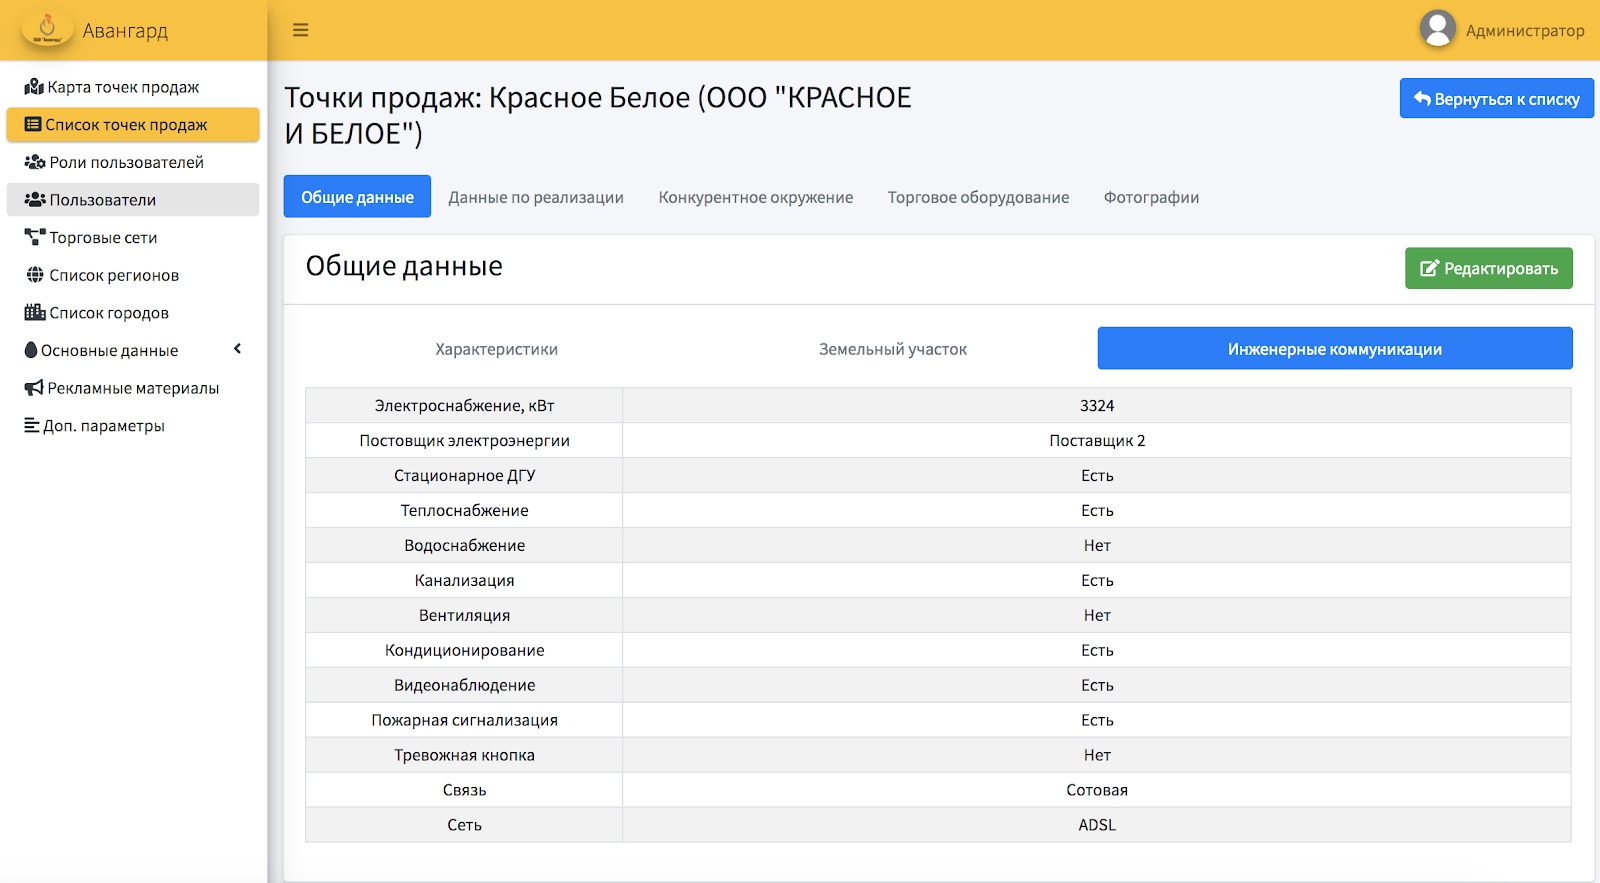Viewport: 1600px width, 883px height.
Task: Click the Есть value for Видеонаблюдение
Action: click(x=1097, y=685)
